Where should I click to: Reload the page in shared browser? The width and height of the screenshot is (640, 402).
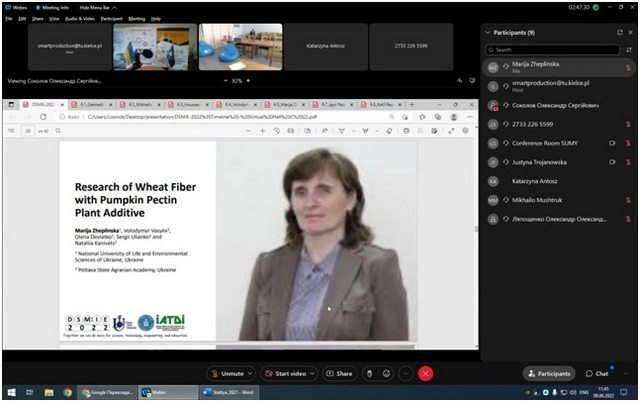pos(43,117)
